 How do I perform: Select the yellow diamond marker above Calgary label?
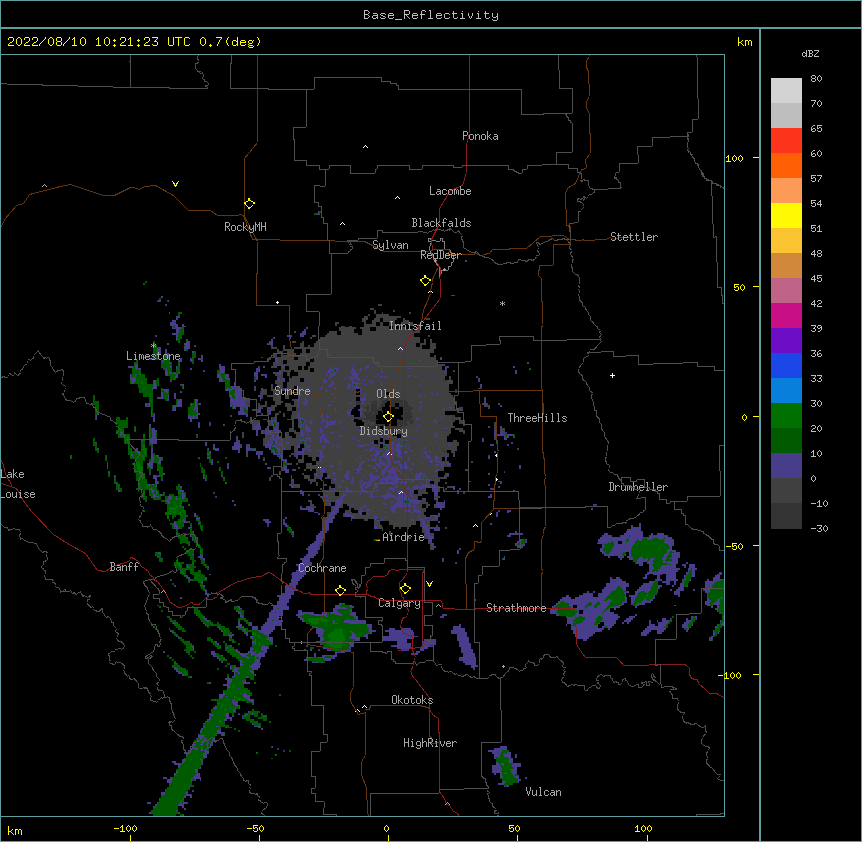click(405, 589)
